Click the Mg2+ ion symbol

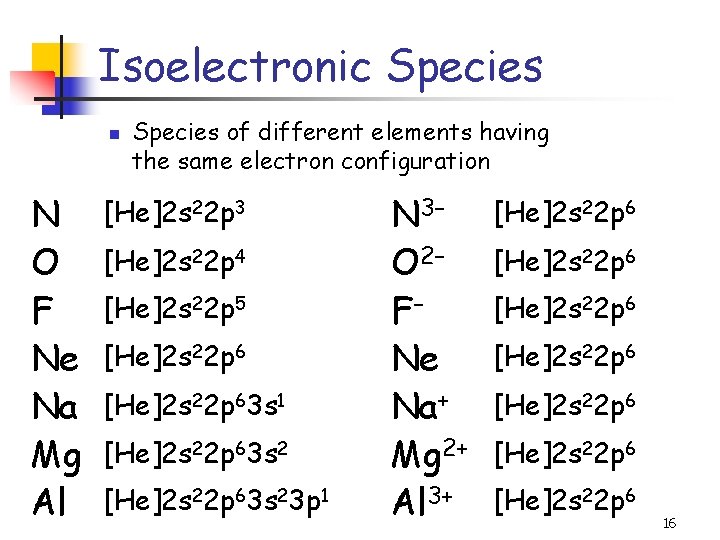coord(429,457)
